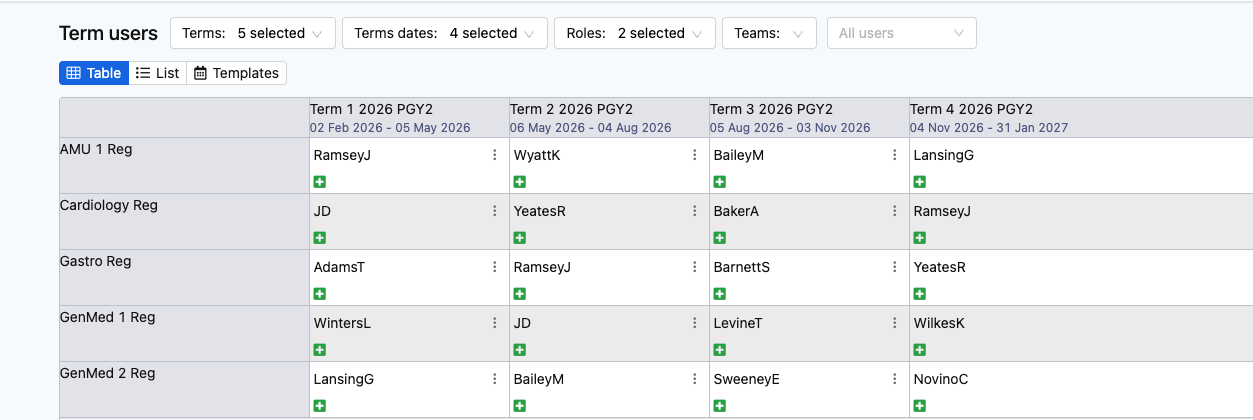Open three-dot menu for AdamsT in Gastro Reg
The width and height of the screenshot is (1253, 420).
(494, 267)
